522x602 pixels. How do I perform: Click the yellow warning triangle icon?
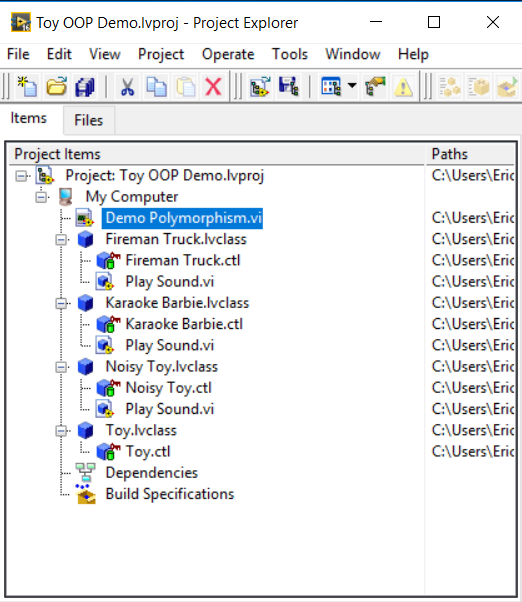coord(403,86)
